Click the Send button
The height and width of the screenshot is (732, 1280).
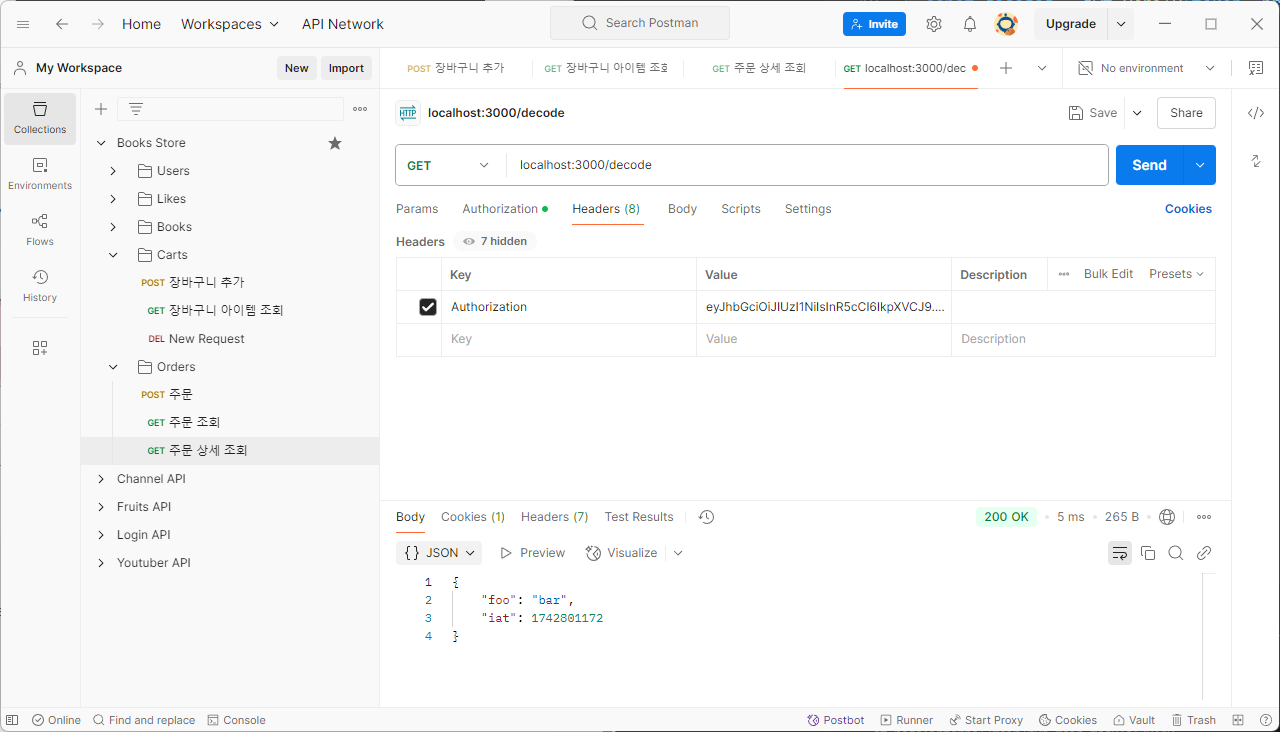click(1150, 165)
